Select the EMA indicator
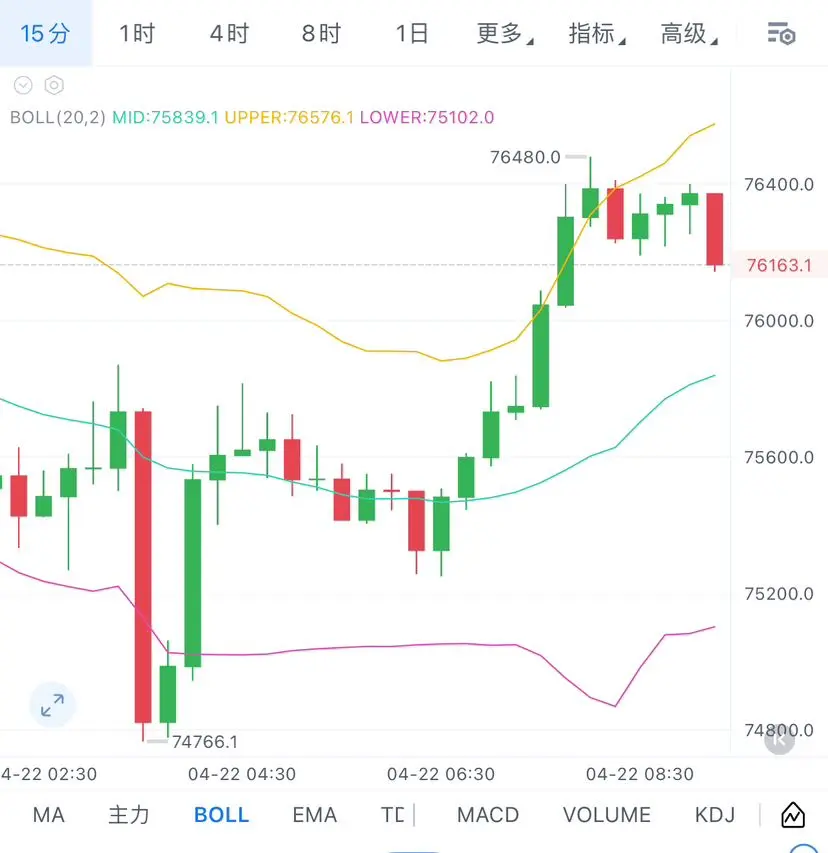 click(x=314, y=815)
